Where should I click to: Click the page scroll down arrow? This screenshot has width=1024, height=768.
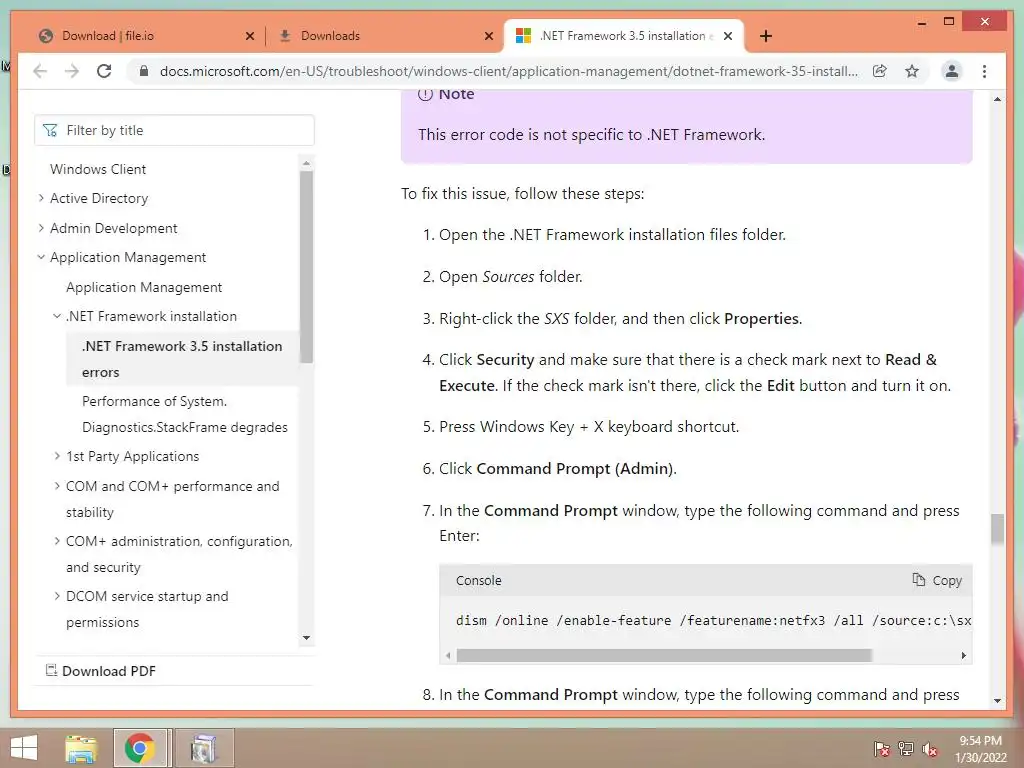(997, 701)
